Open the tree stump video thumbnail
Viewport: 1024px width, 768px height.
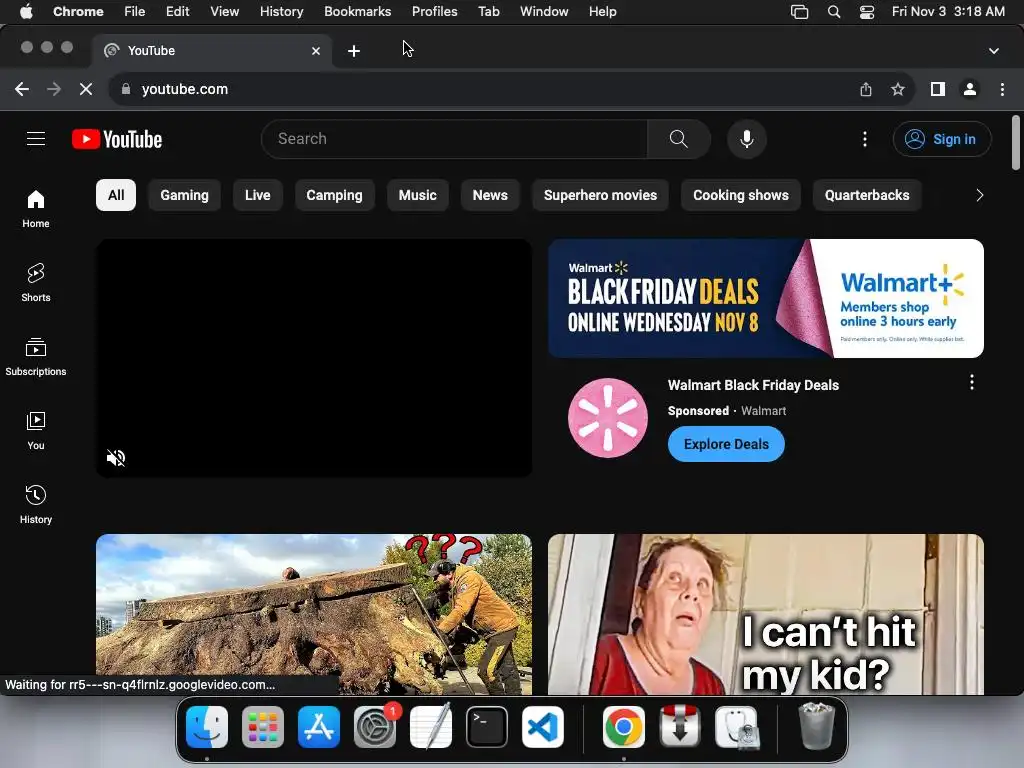pyautogui.click(x=314, y=614)
